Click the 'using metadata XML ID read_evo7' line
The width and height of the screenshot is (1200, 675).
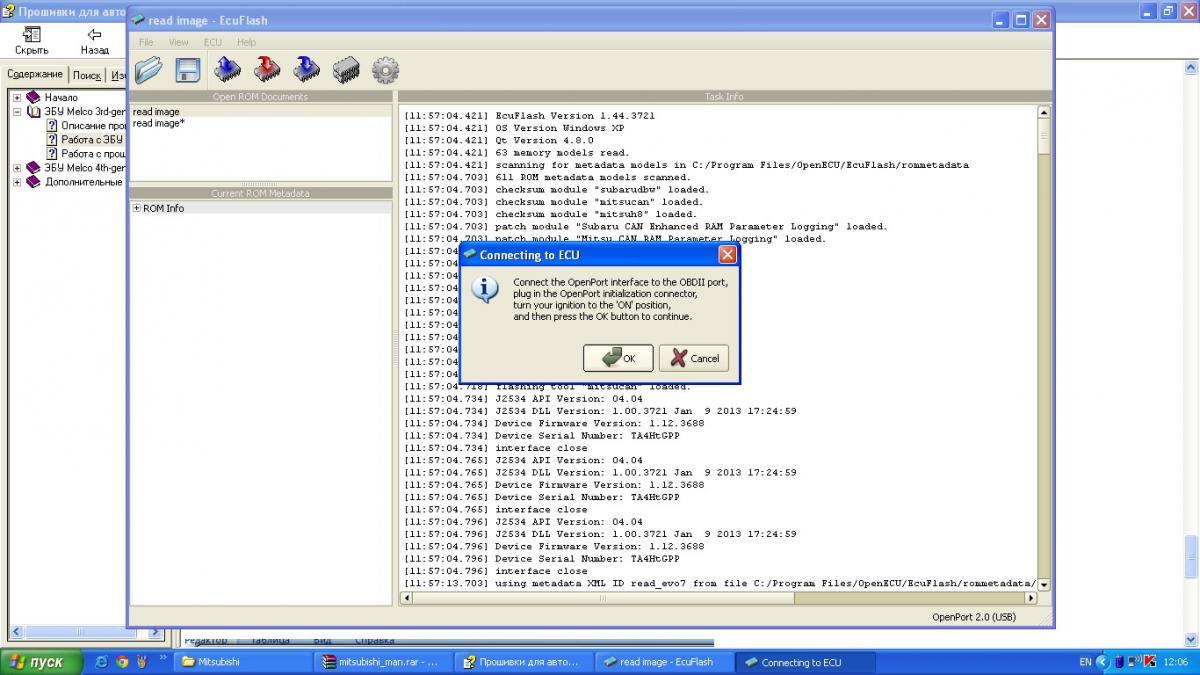pyautogui.click(x=720, y=583)
